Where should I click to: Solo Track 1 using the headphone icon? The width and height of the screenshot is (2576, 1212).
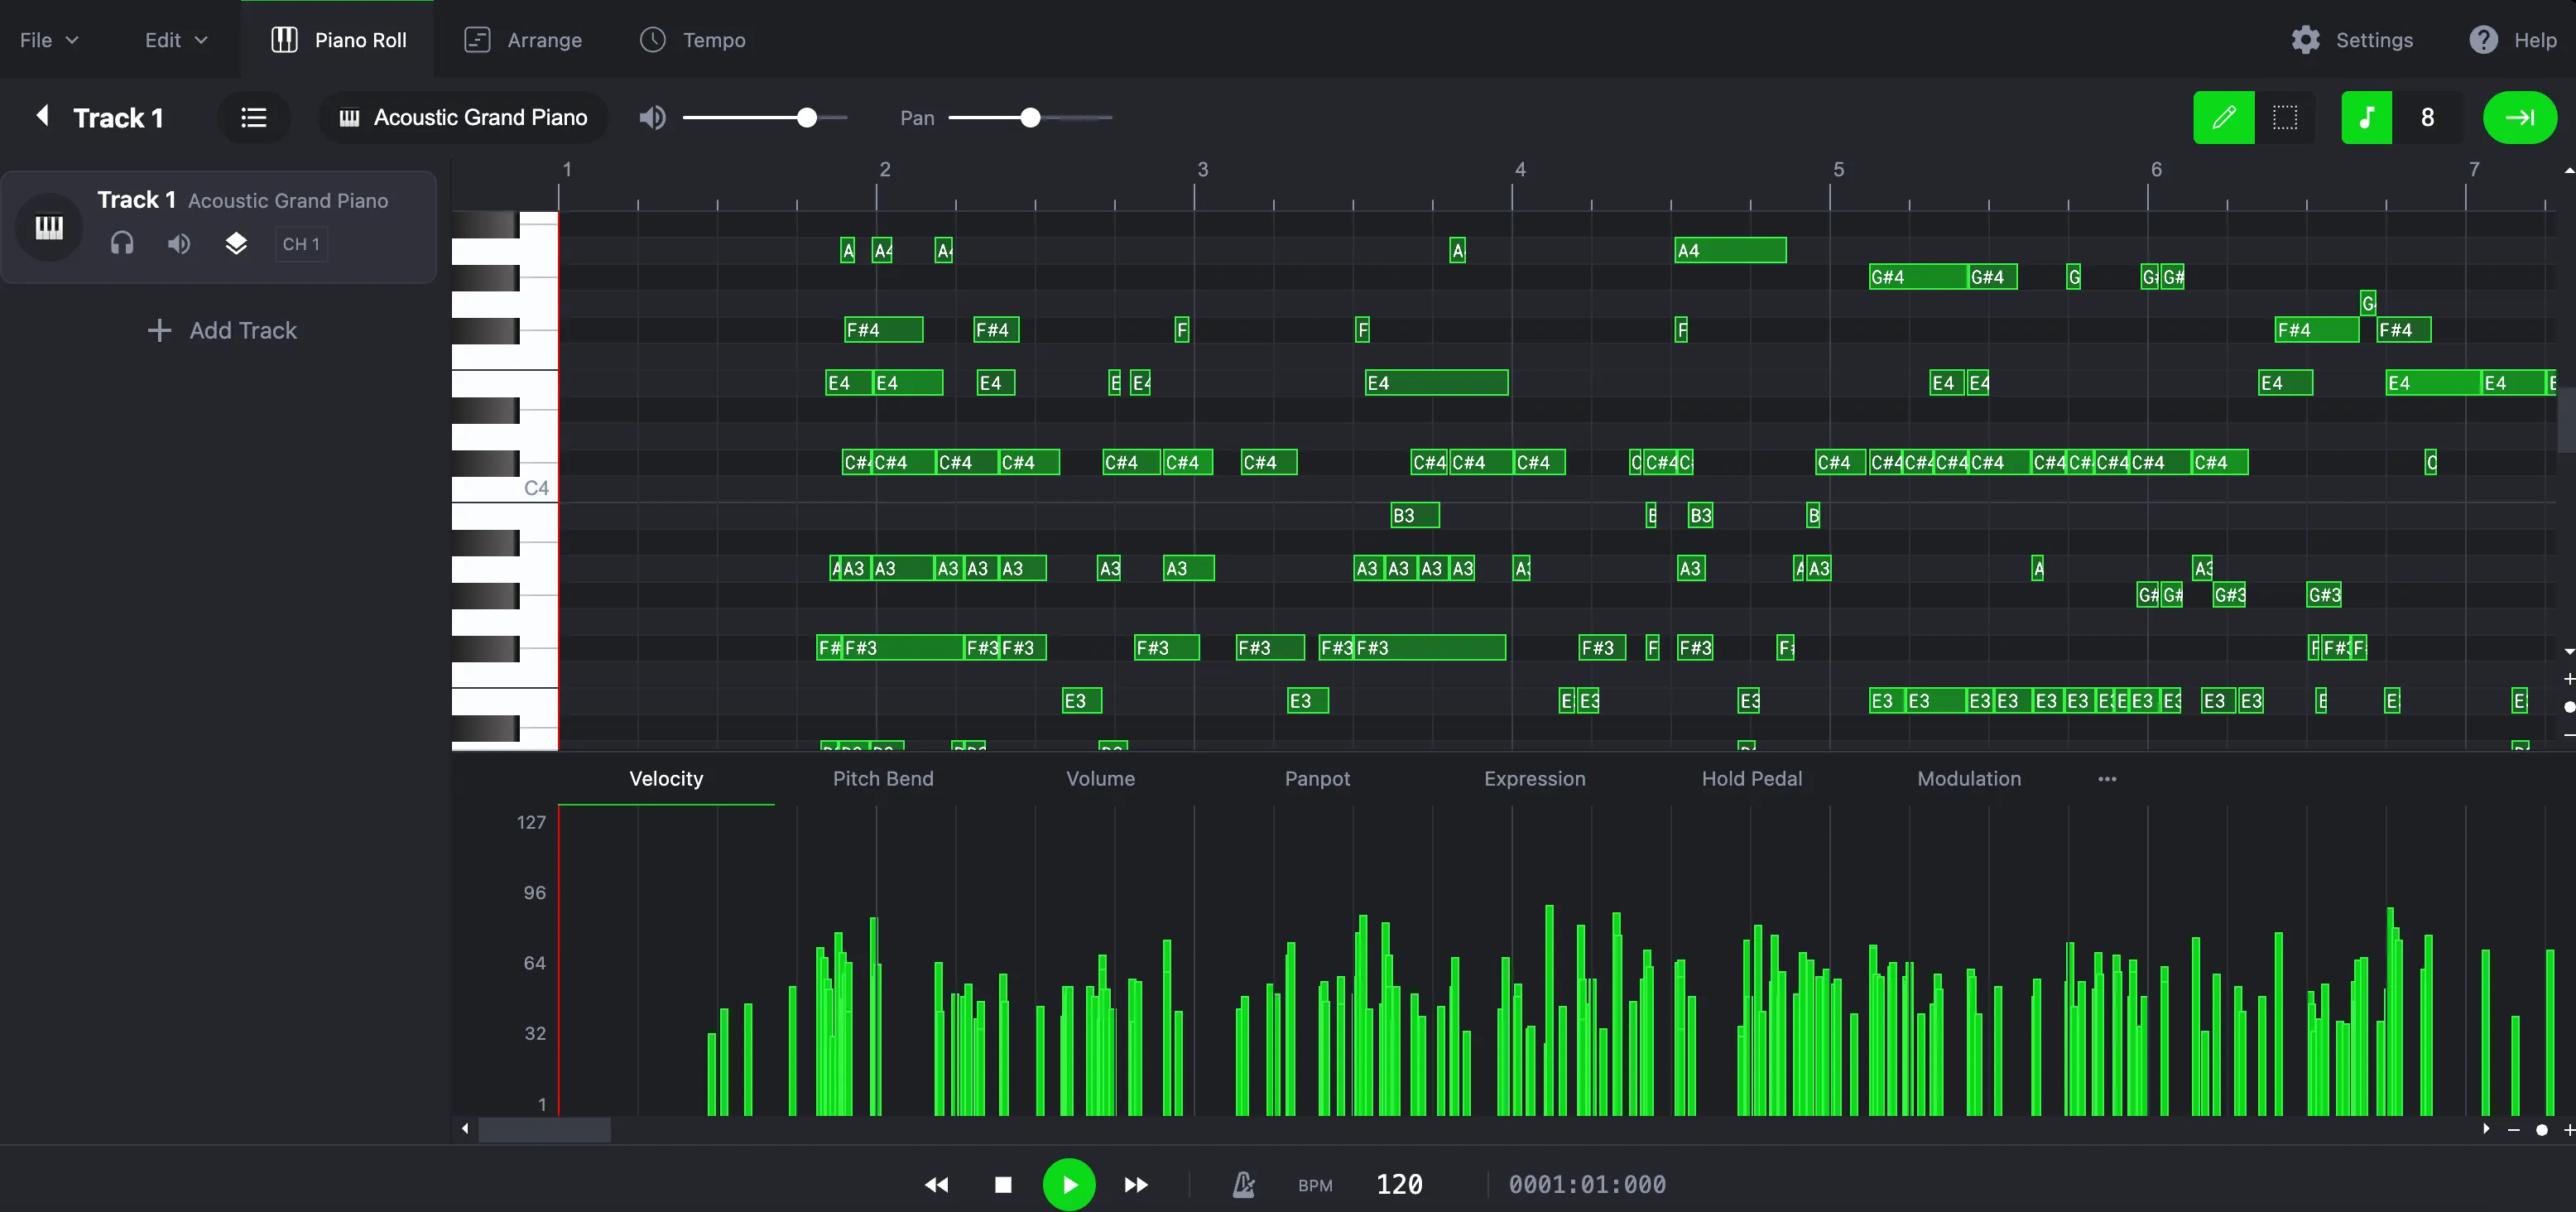[121, 243]
